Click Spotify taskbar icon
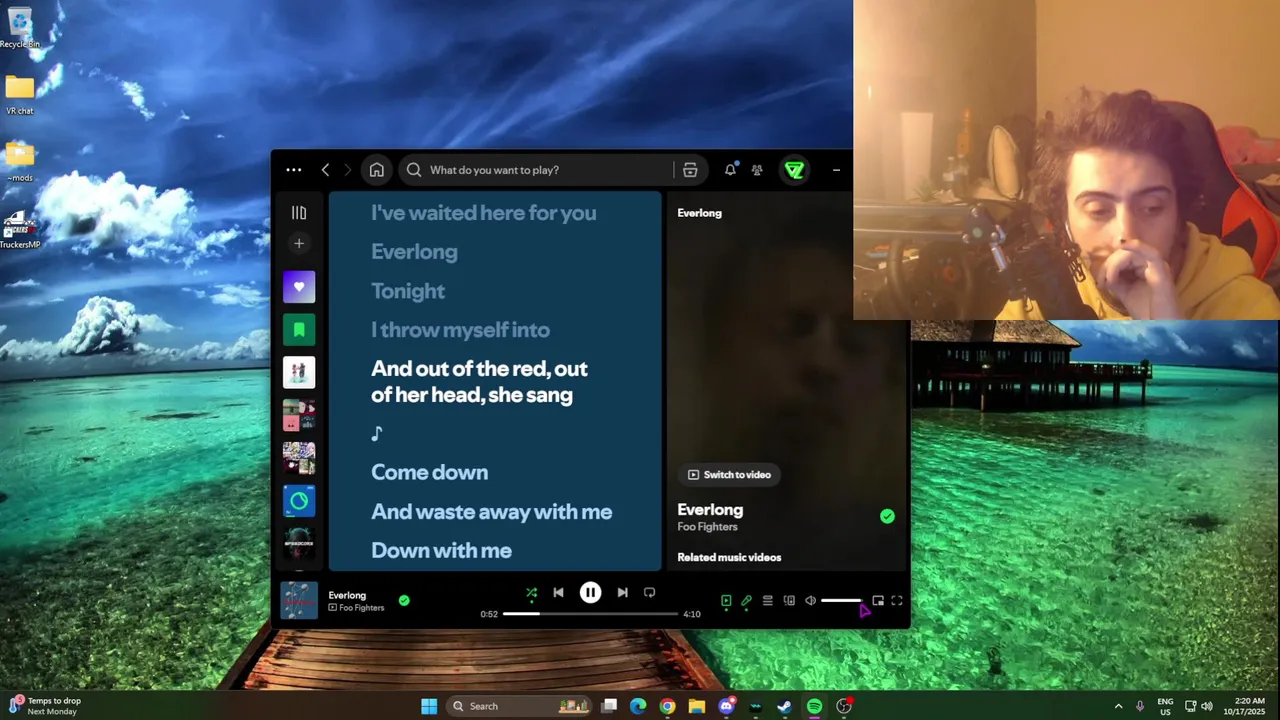The image size is (1280, 720). coord(814,706)
